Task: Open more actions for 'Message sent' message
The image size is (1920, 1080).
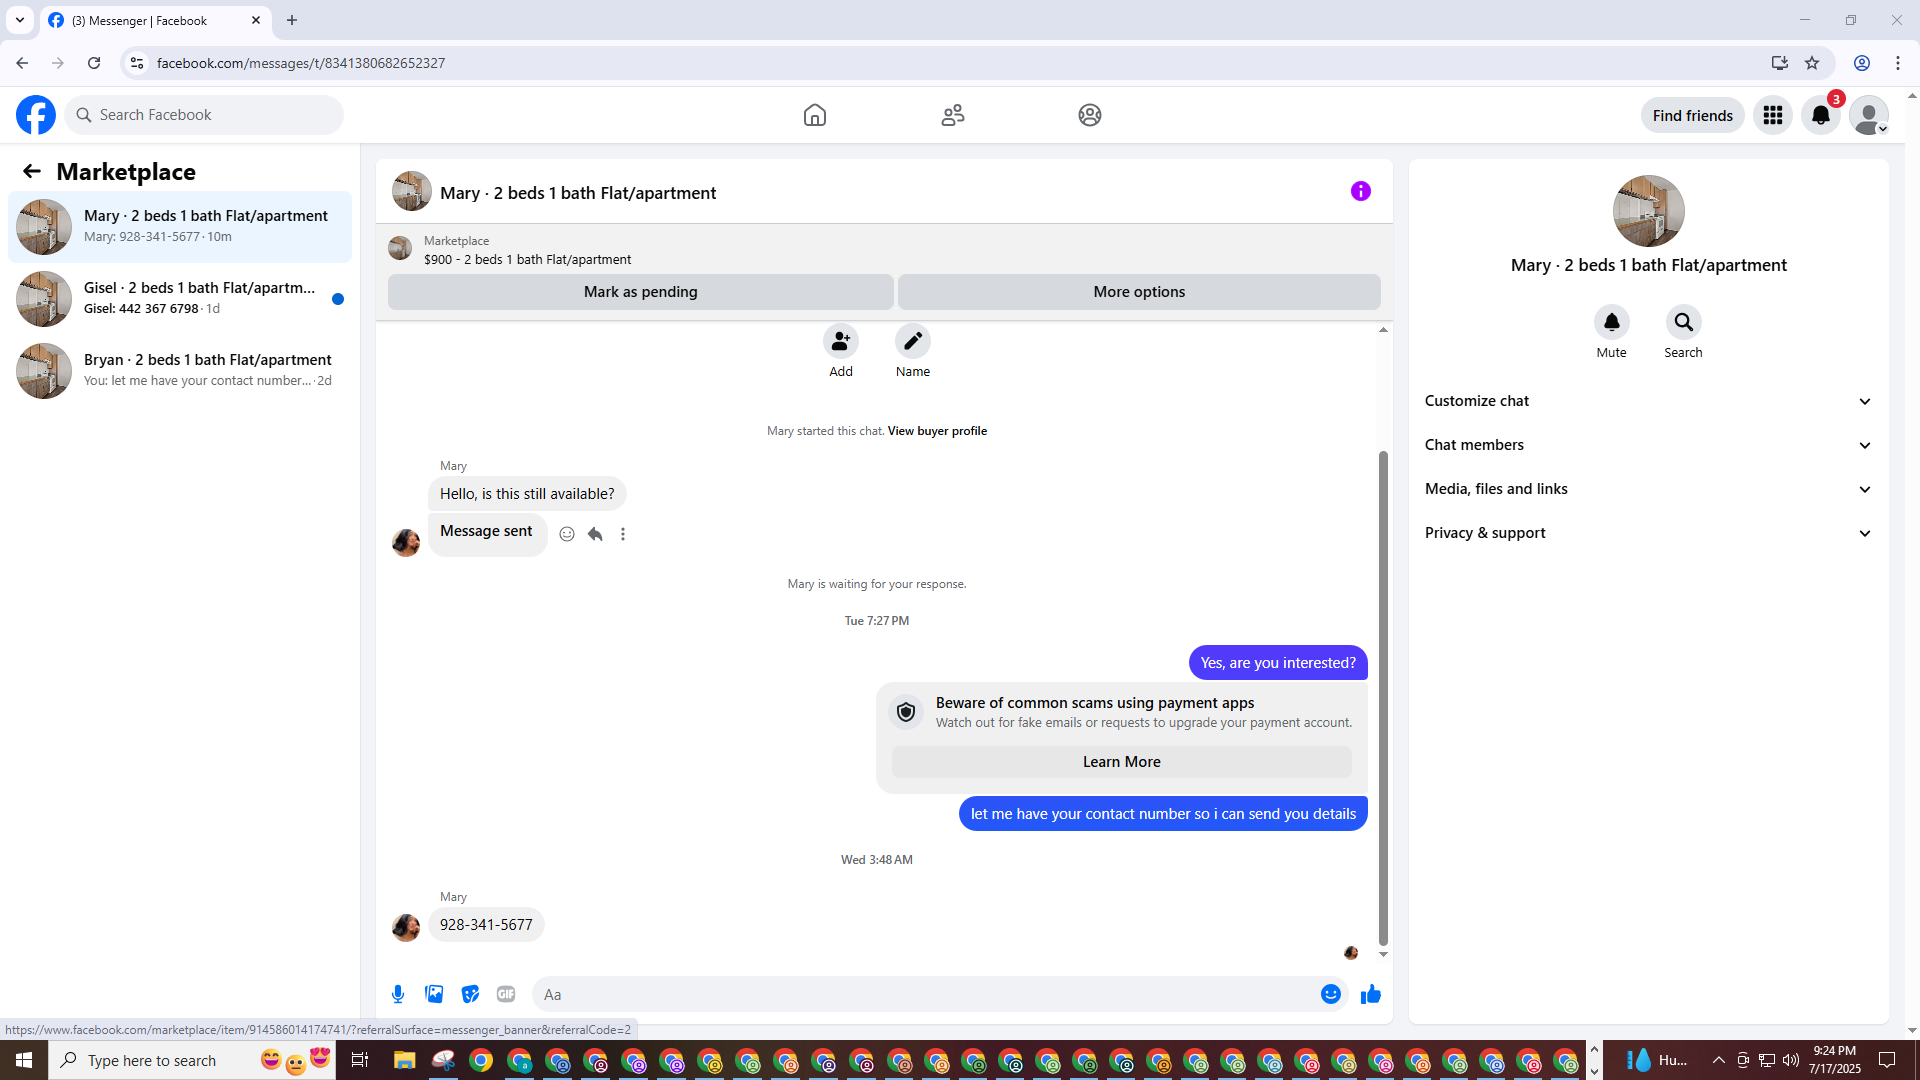Action: 623,534
